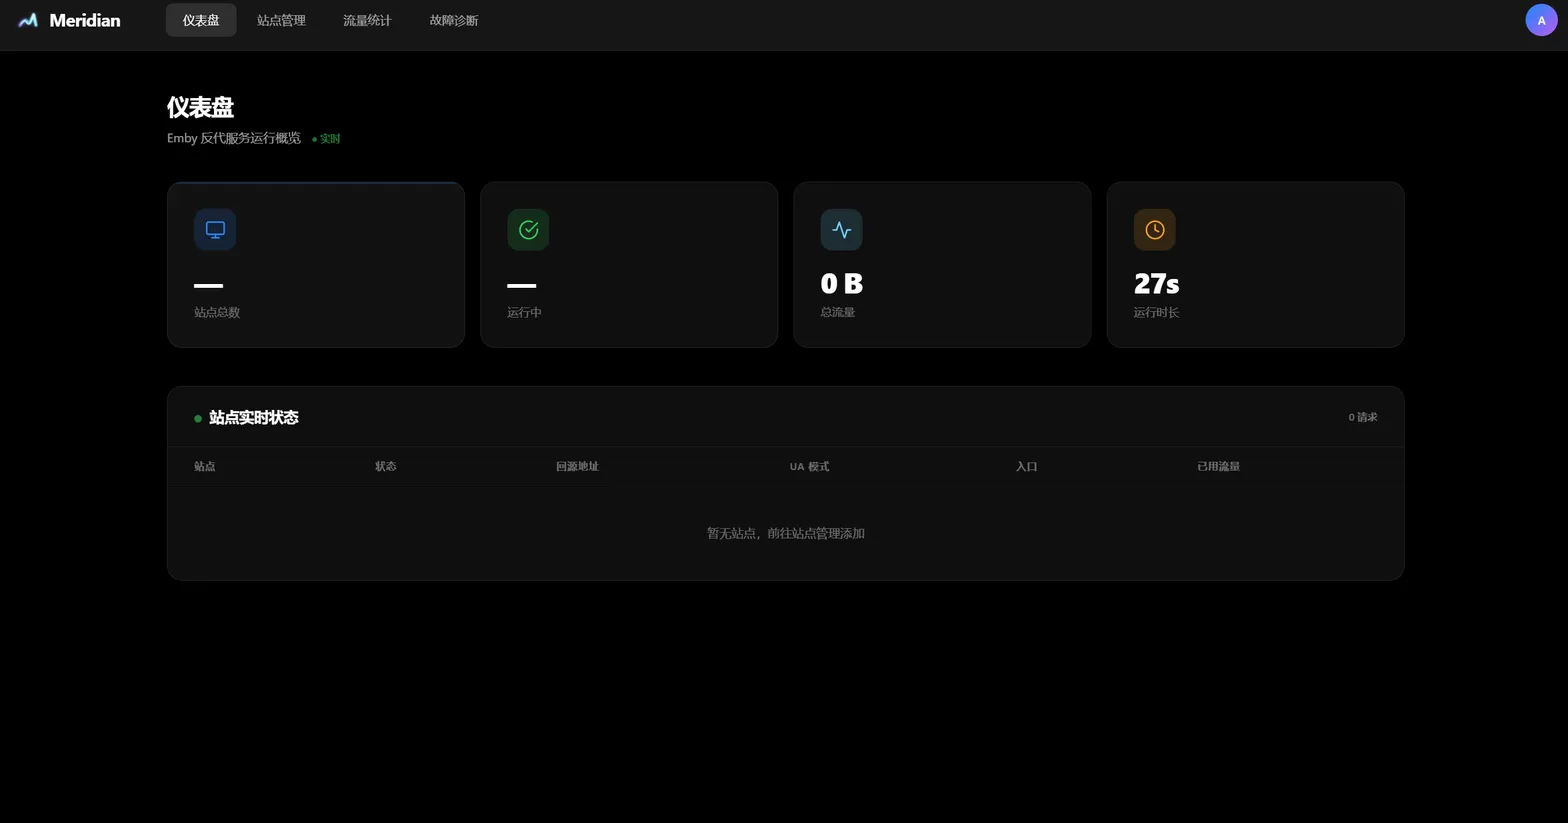This screenshot has width=1568, height=823.
Task: Click the green checkmark icon on 运行中 card
Action: tap(528, 229)
